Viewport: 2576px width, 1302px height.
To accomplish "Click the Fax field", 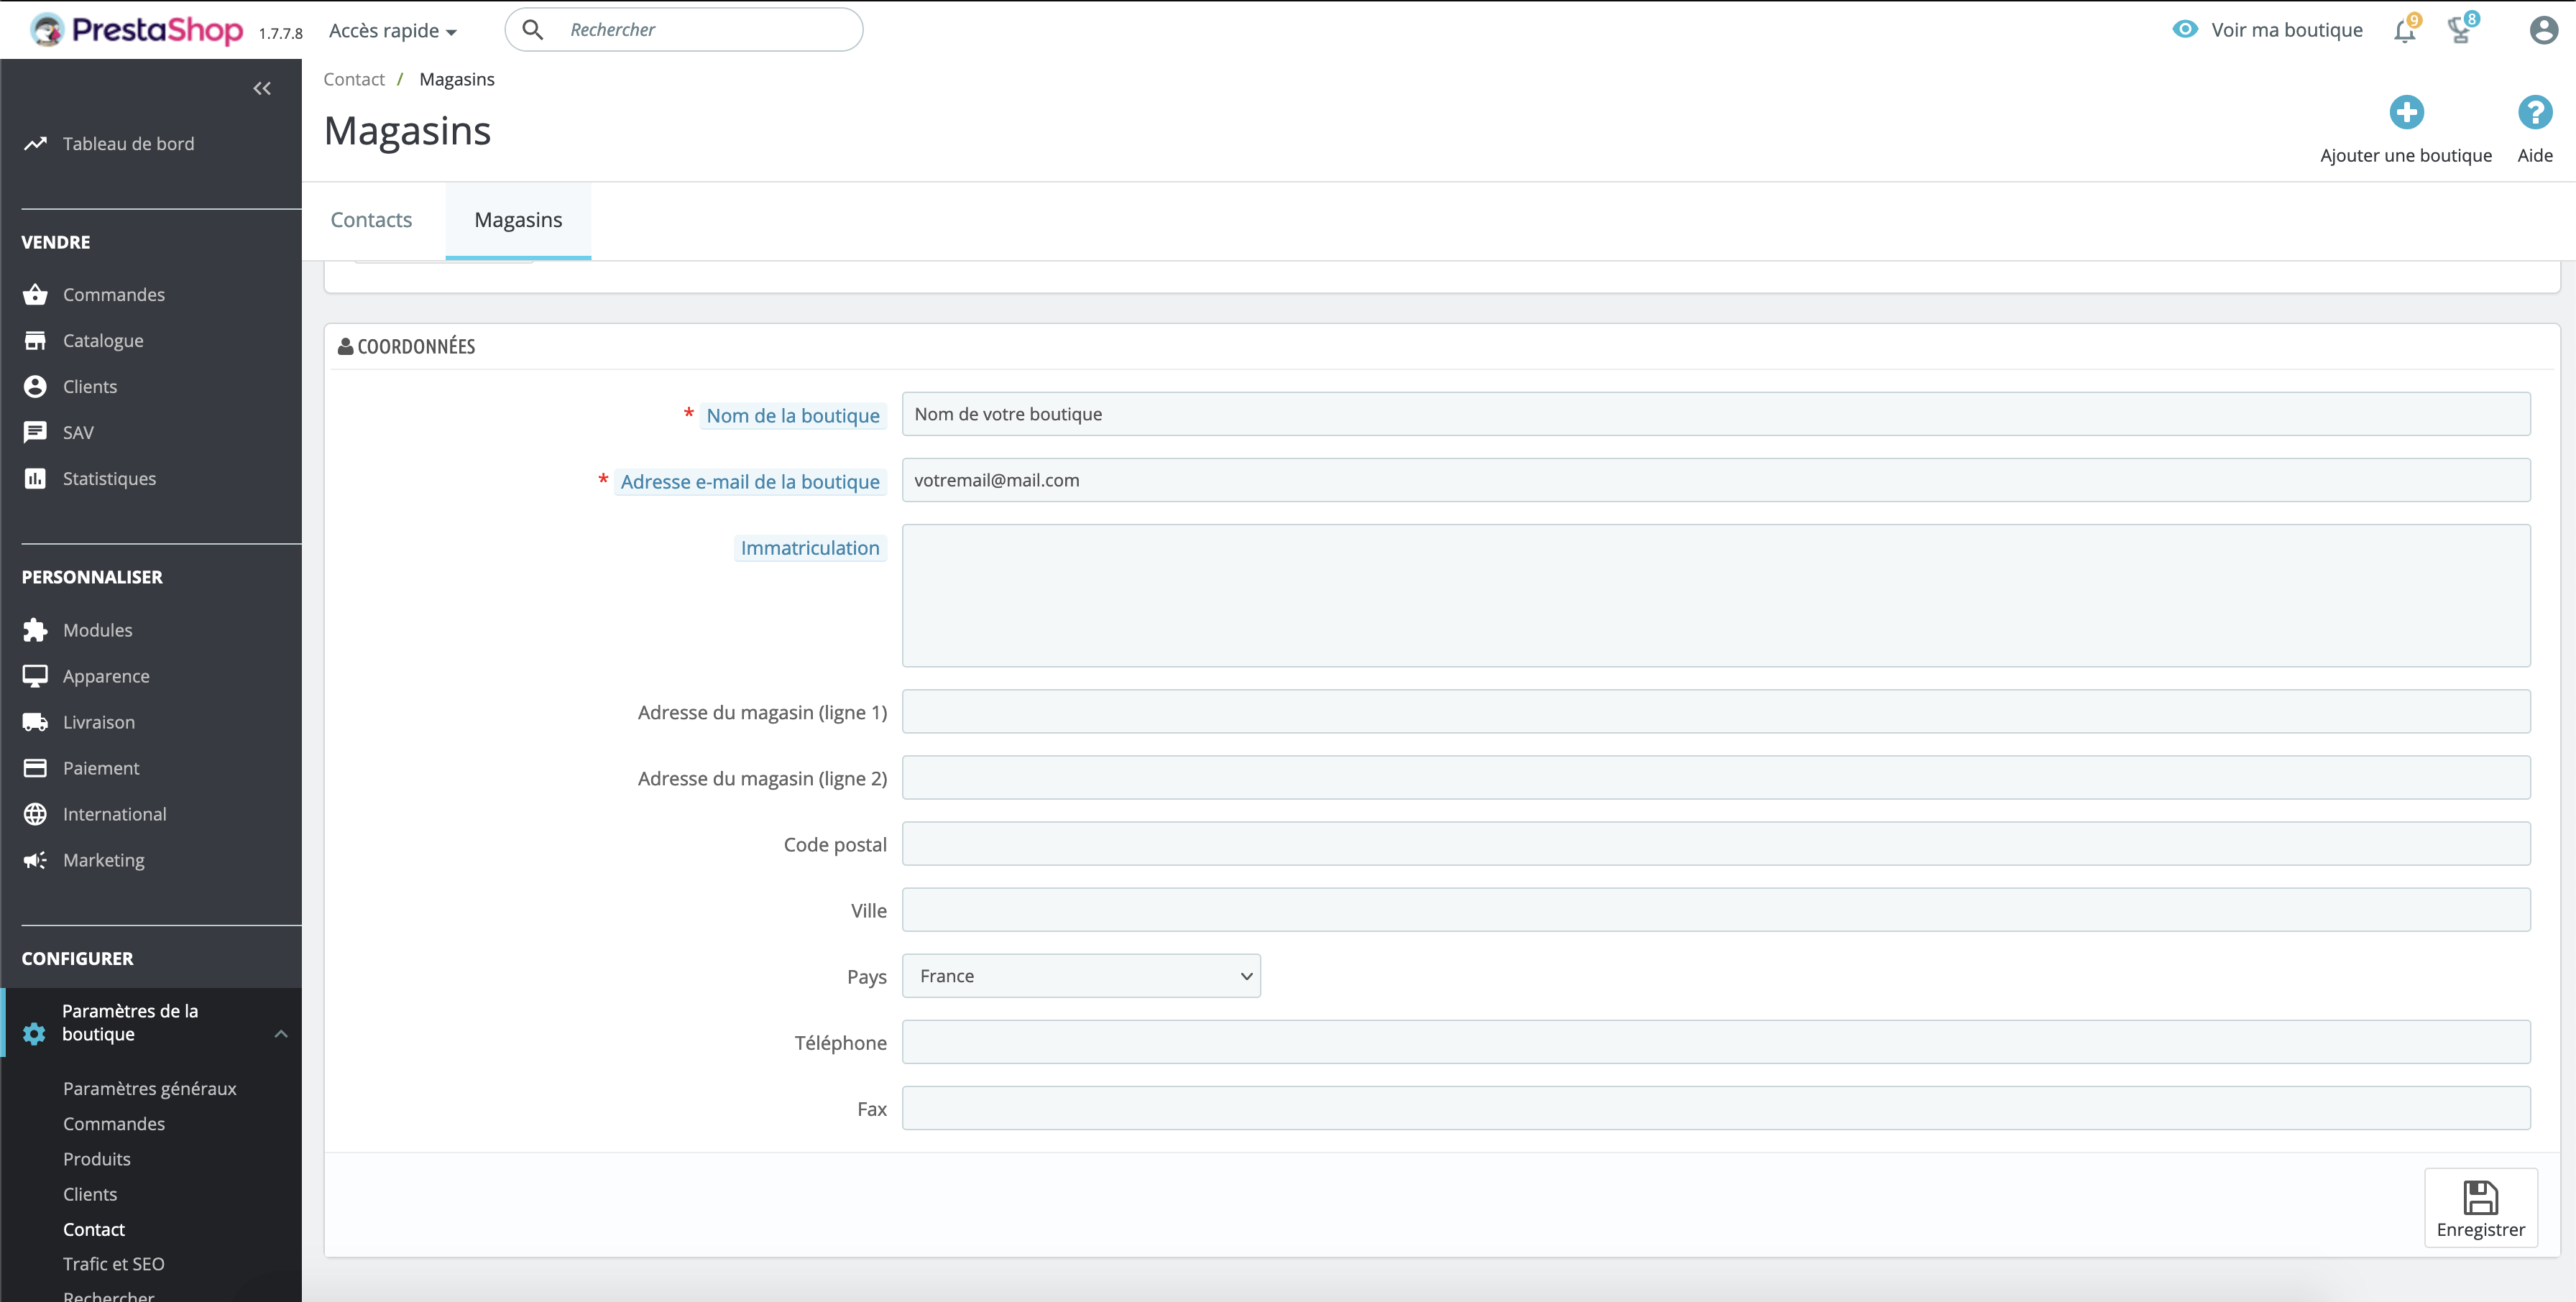I will 1716,1108.
